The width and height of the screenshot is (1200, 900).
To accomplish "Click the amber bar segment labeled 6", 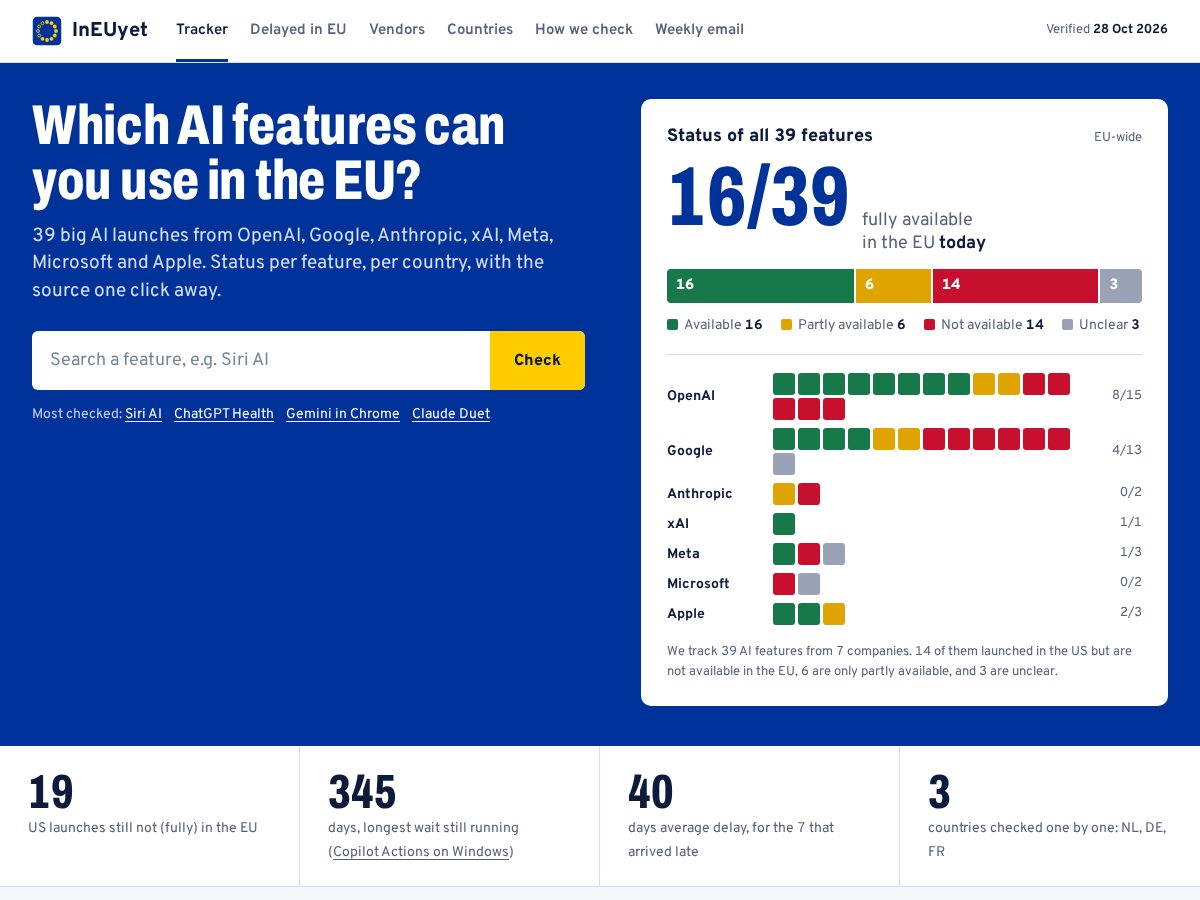I will (893, 285).
